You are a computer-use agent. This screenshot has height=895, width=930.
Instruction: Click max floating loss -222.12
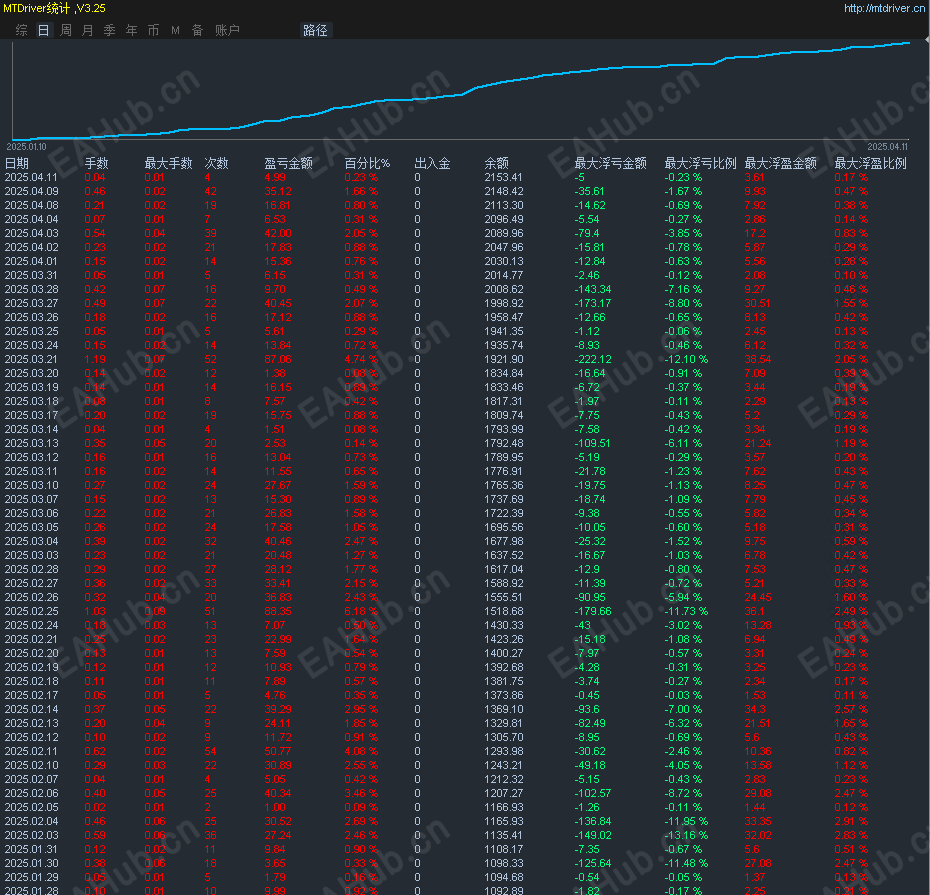tap(593, 359)
